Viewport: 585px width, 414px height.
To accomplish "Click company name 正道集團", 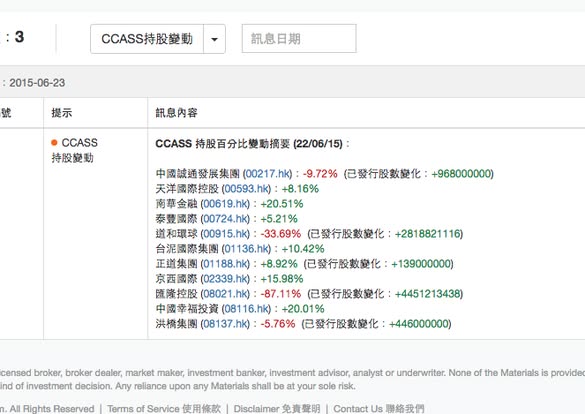I will pyautogui.click(x=176, y=264).
